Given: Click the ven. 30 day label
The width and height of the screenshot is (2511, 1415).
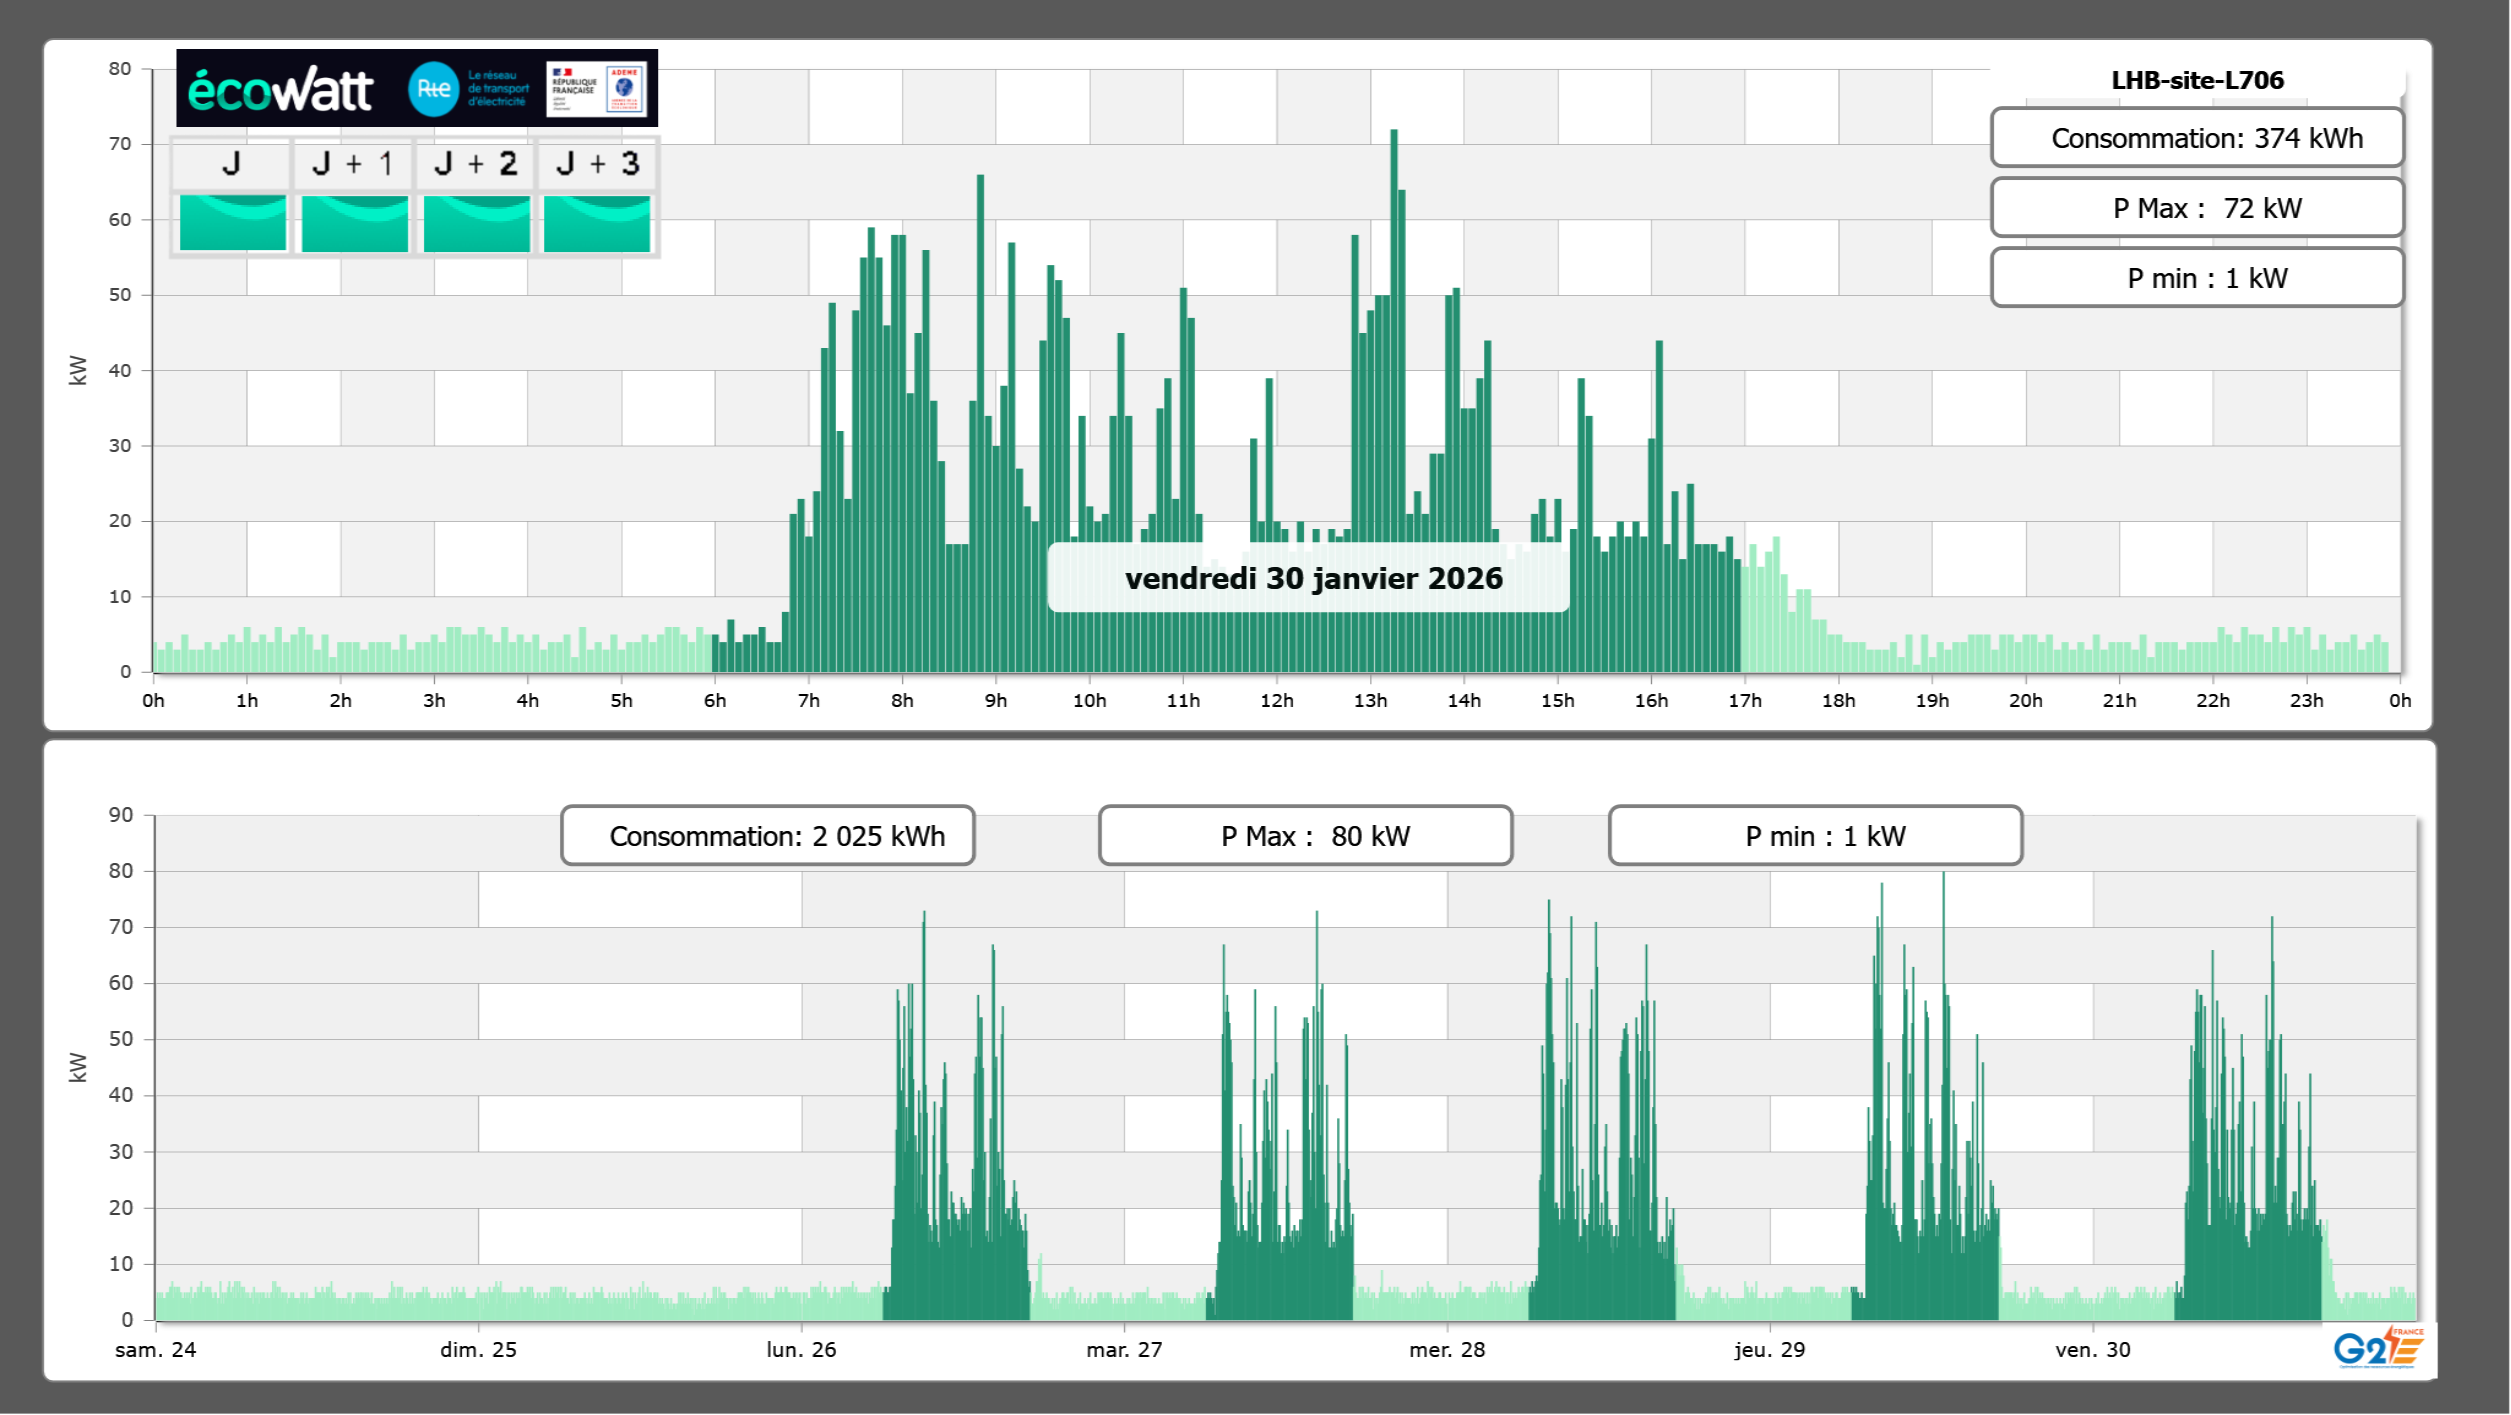Looking at the screenshot, I should [x=2092, y=1350].
